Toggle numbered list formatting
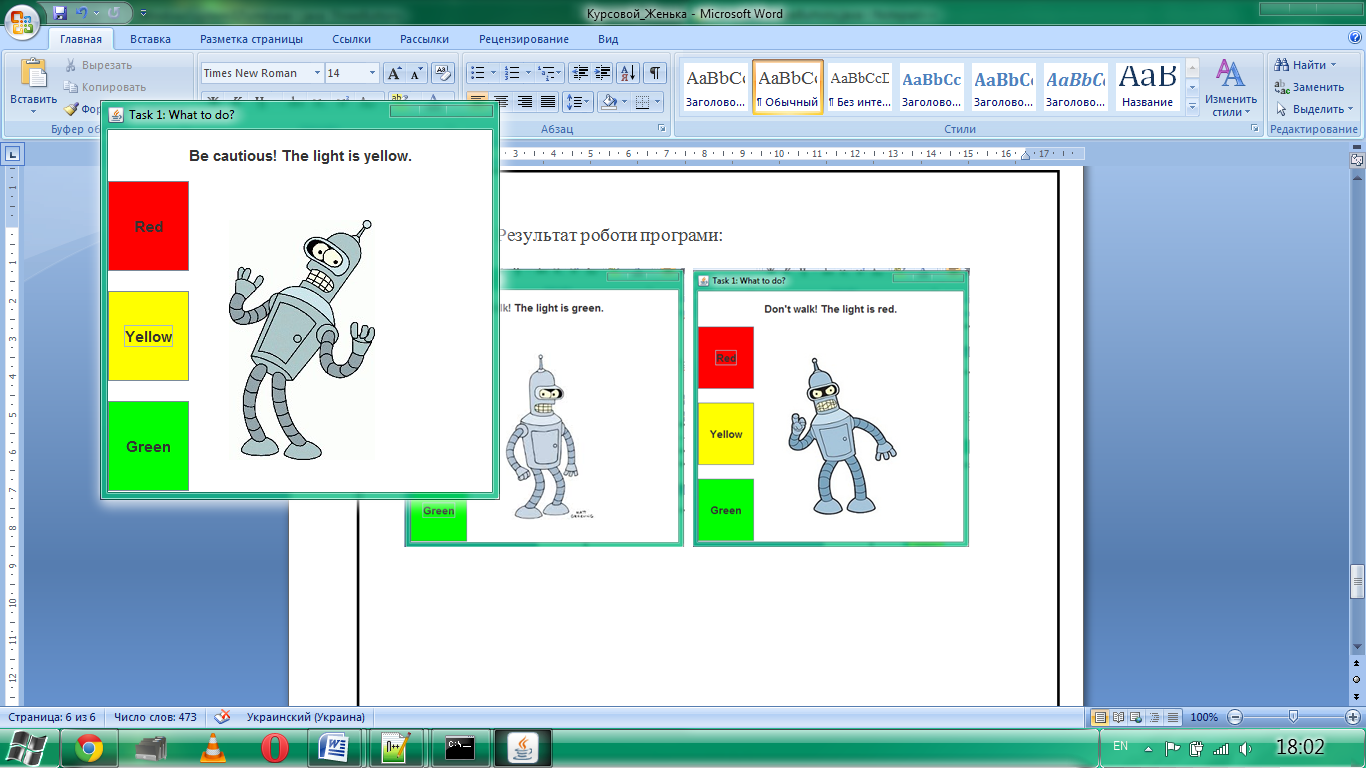The image size is (1366, 768). [512, 73]
